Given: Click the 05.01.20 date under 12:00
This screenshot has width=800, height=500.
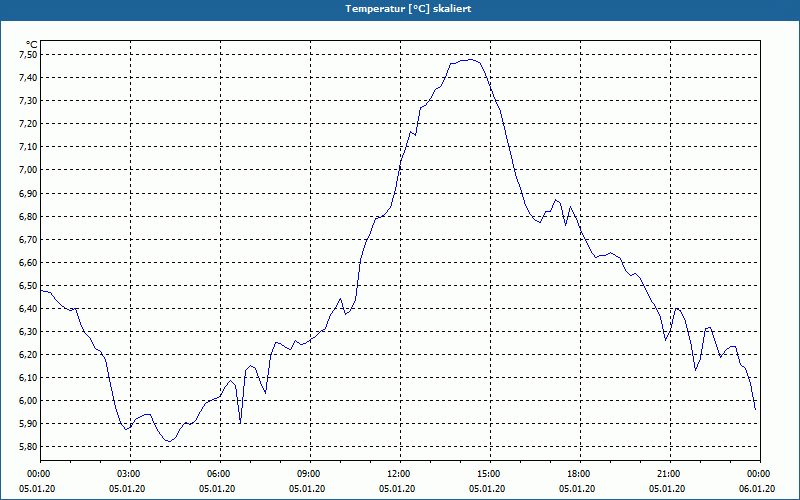Looking at the screenshot, I should click(397, 489).
